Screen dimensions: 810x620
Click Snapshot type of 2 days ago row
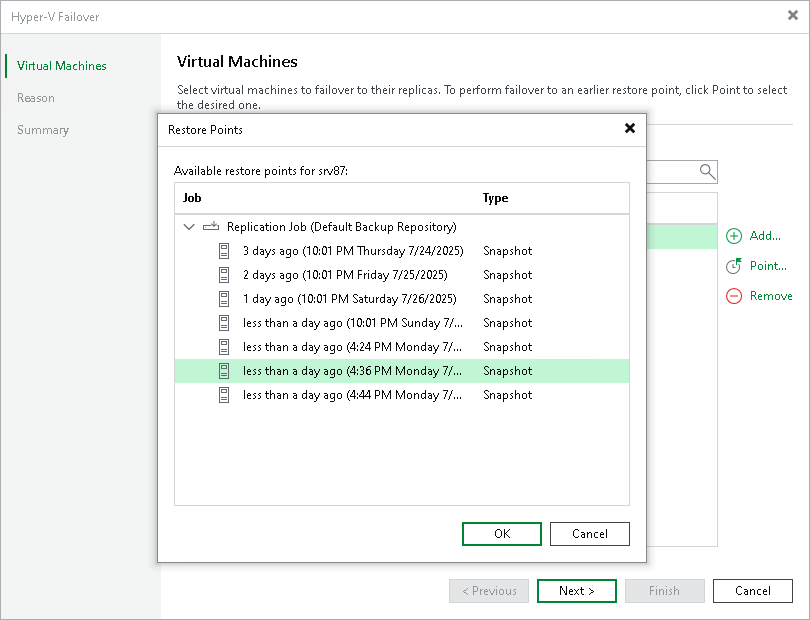click(x=507, y=275)
